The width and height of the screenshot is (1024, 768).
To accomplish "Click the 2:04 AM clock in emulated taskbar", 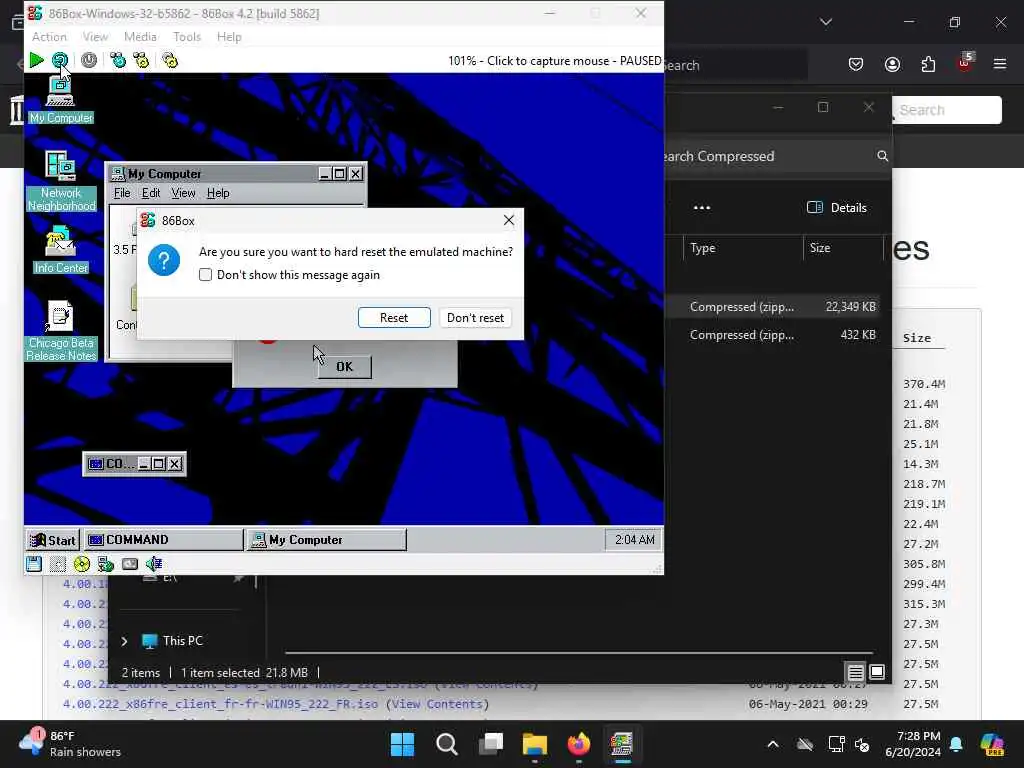I will (x=634, y=540).
